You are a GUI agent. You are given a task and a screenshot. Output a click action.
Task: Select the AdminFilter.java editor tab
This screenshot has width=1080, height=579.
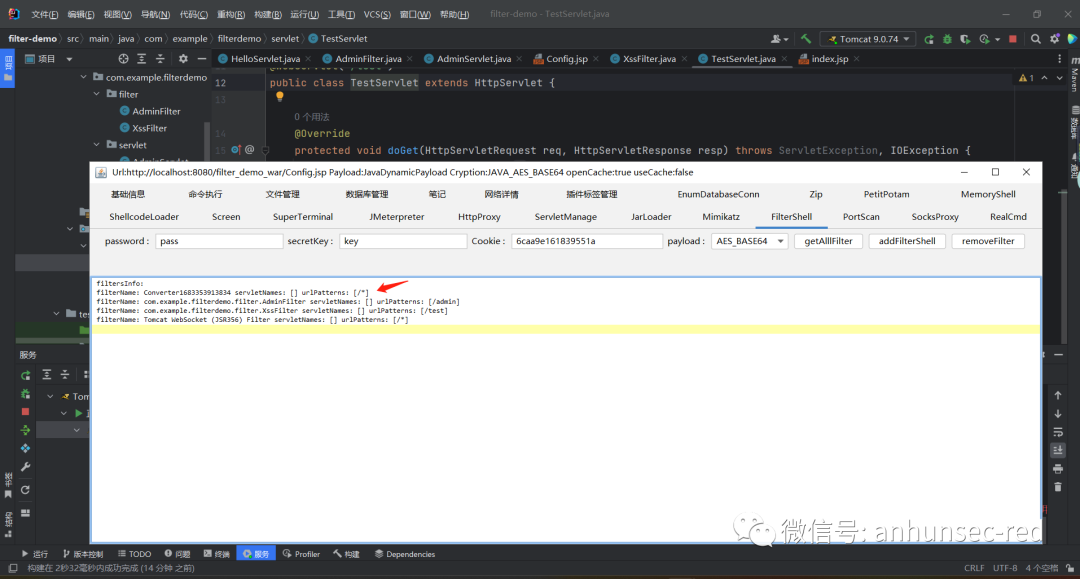point(368,59)
